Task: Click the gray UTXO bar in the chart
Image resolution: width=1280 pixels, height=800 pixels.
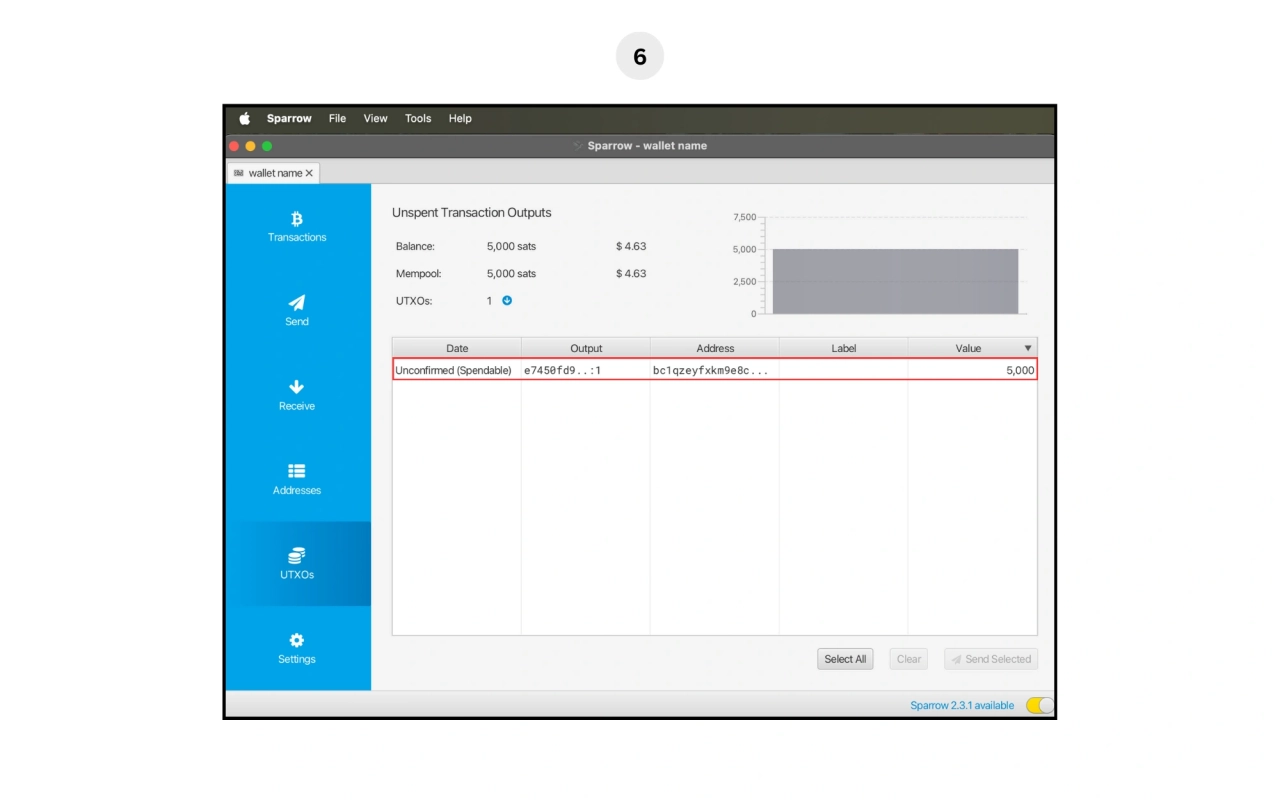Action: 895,281
